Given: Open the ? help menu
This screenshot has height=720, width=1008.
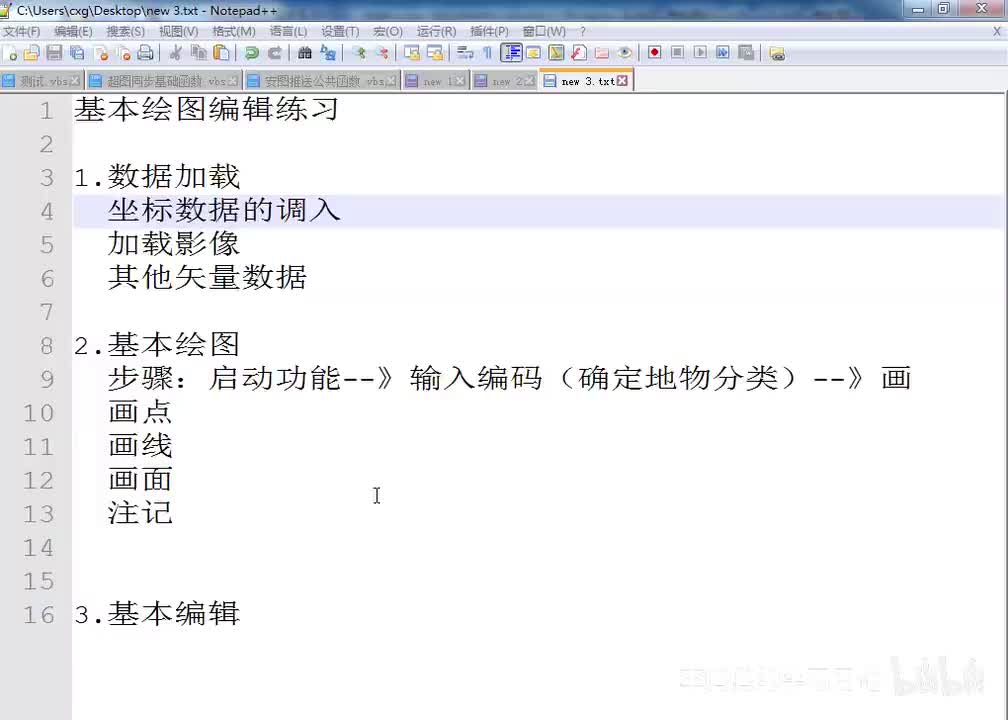Looking at the screenshot, I should pyautogui.click(x=582, y=32).
